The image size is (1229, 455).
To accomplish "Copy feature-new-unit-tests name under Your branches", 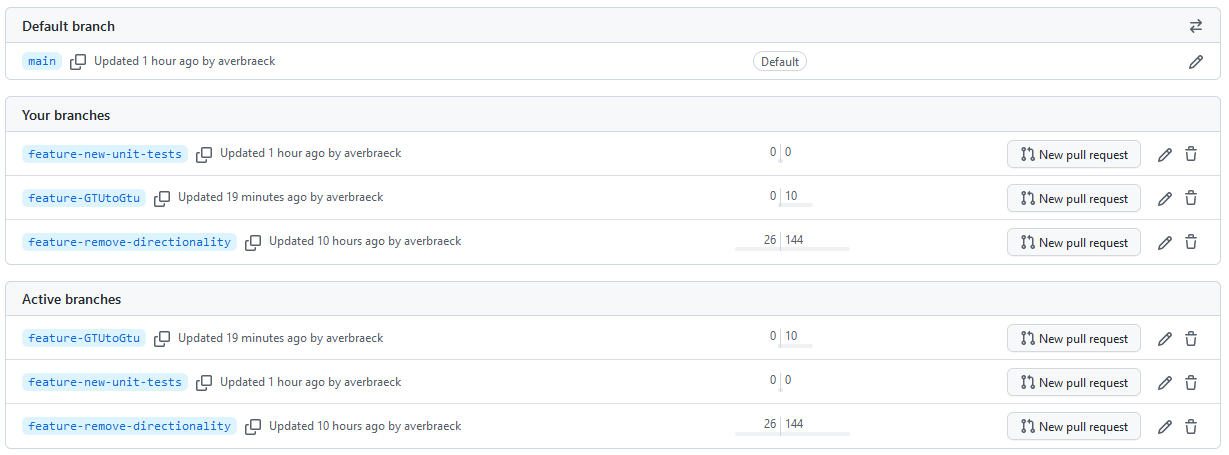I will (204, 155).
